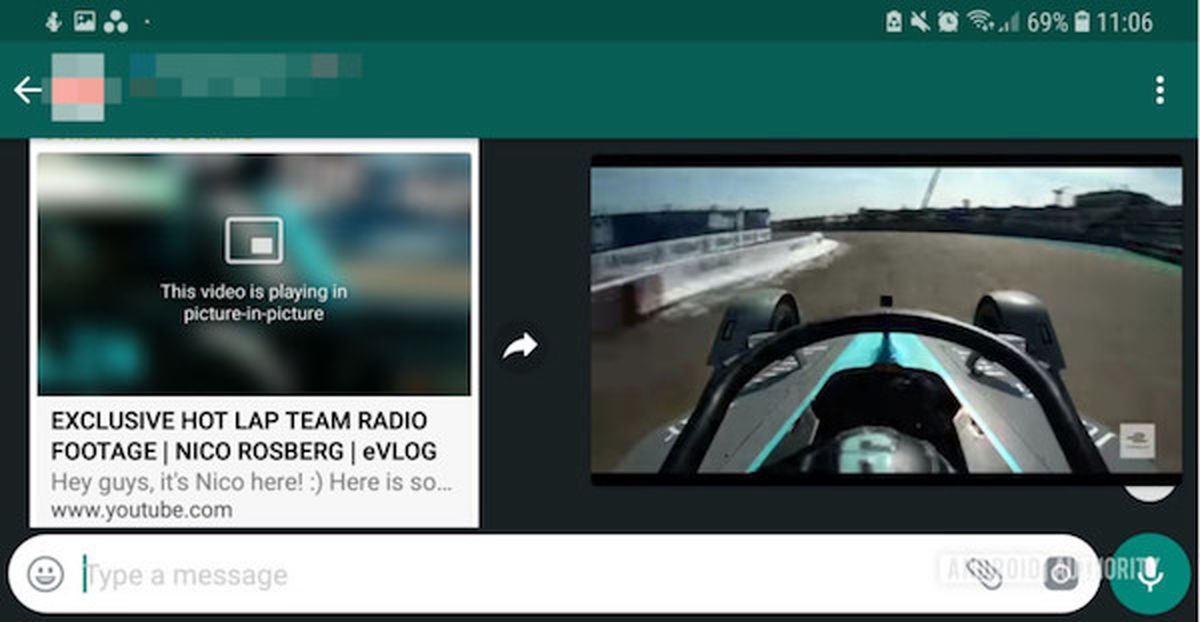Tap the image notification icon in status bar

tap(85, 22)
